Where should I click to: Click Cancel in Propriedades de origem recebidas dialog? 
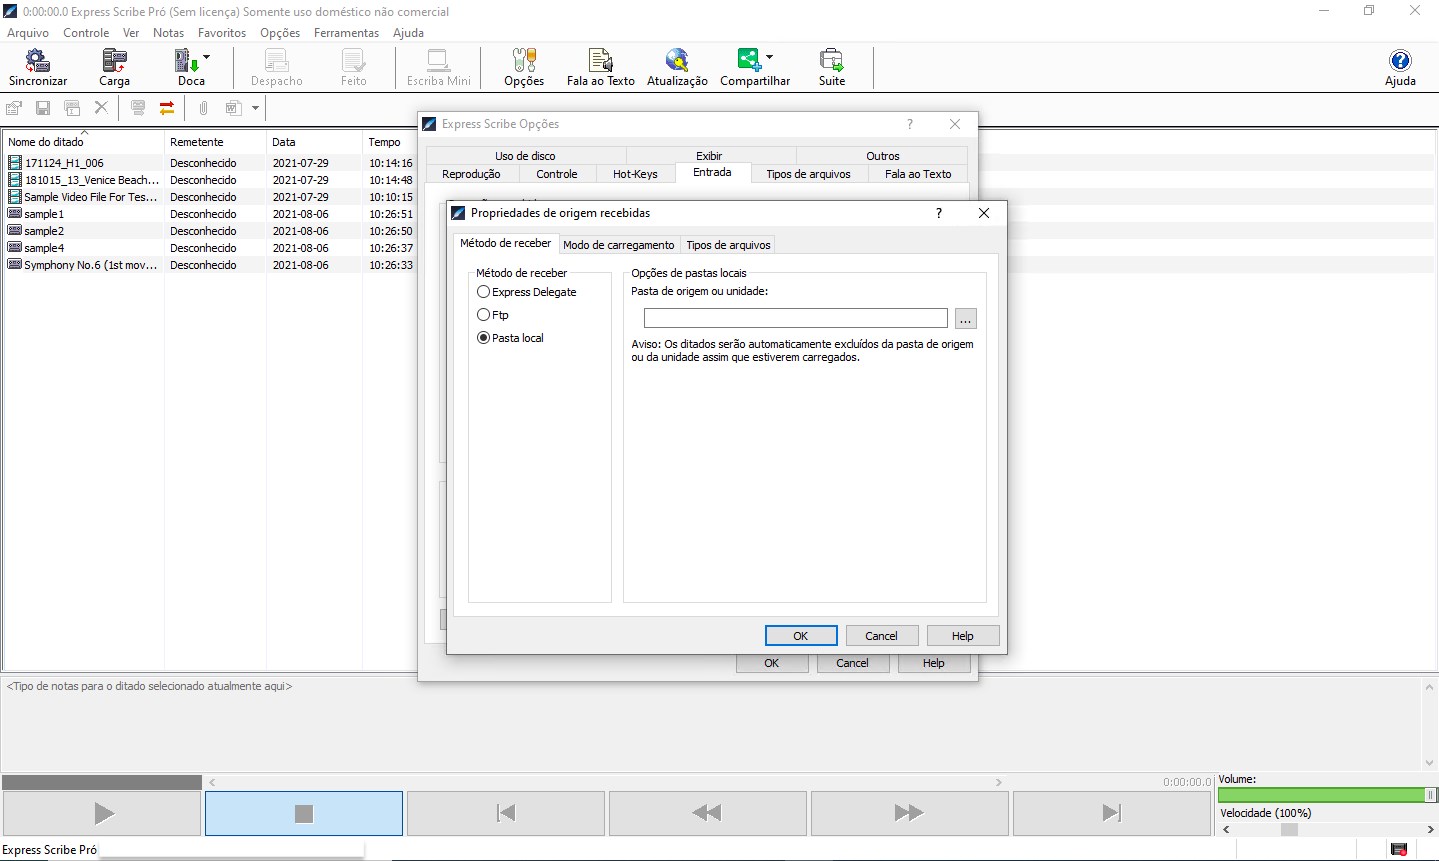[x=881, y=636]
